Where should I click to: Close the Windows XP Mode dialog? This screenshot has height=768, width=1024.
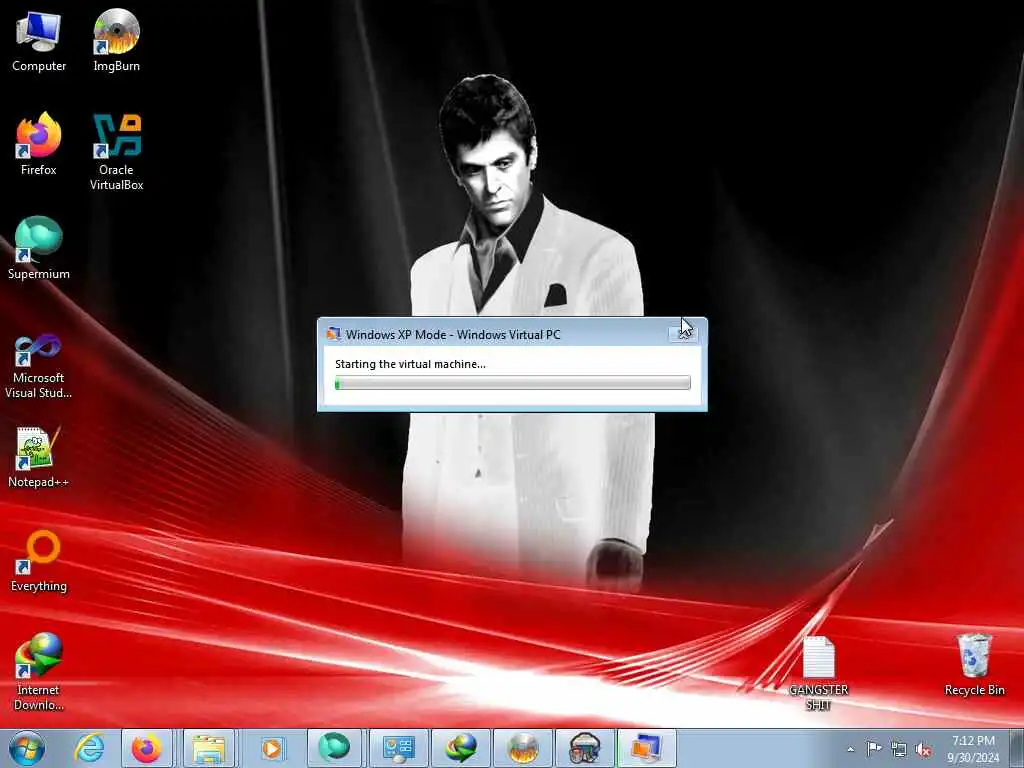pos(684,333)
